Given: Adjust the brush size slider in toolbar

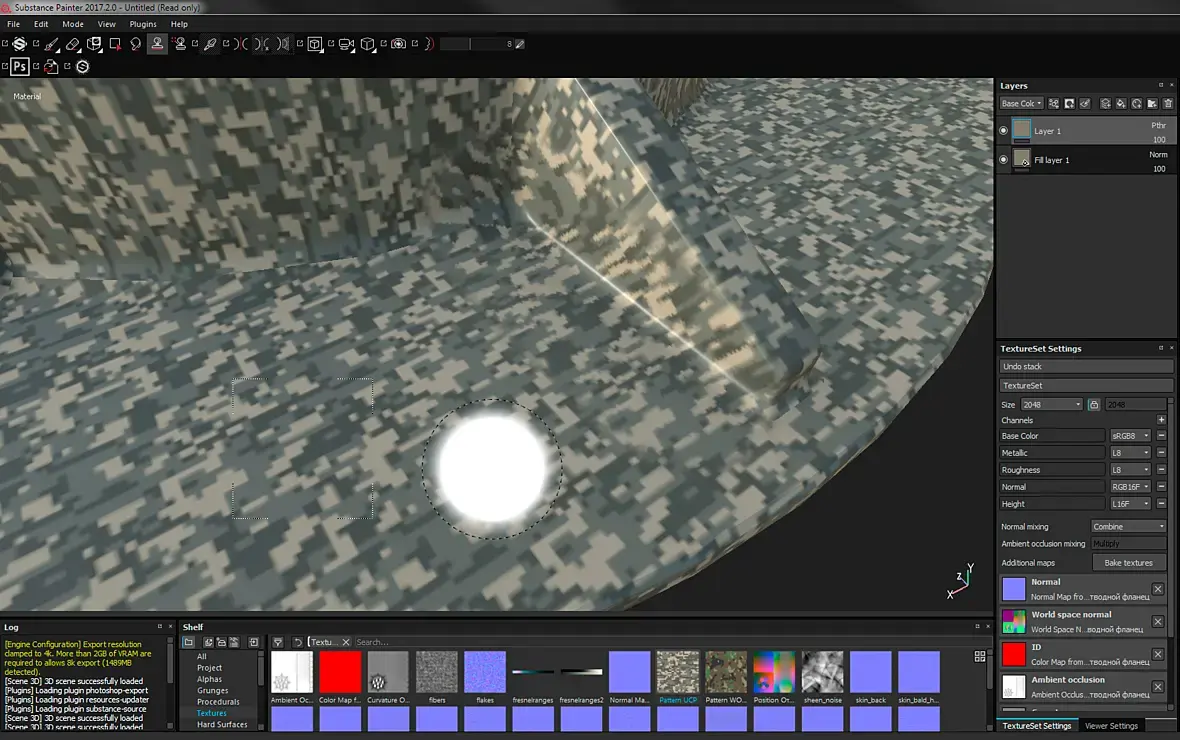Looking at the screenshot, I should coord(476,44).
